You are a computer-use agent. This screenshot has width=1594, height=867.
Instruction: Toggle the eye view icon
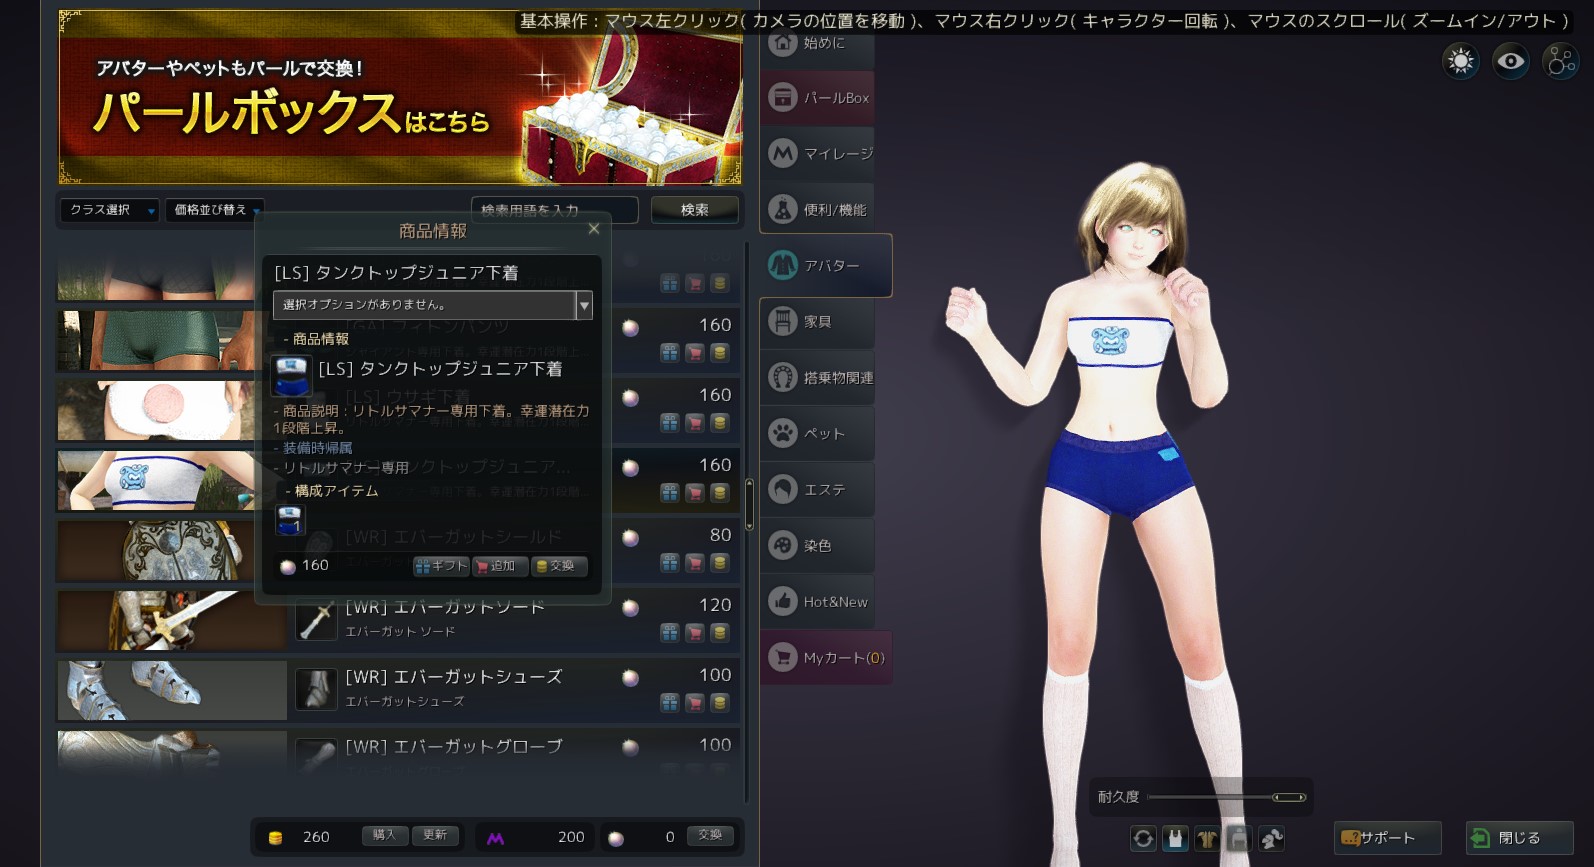click(1510, 62)
